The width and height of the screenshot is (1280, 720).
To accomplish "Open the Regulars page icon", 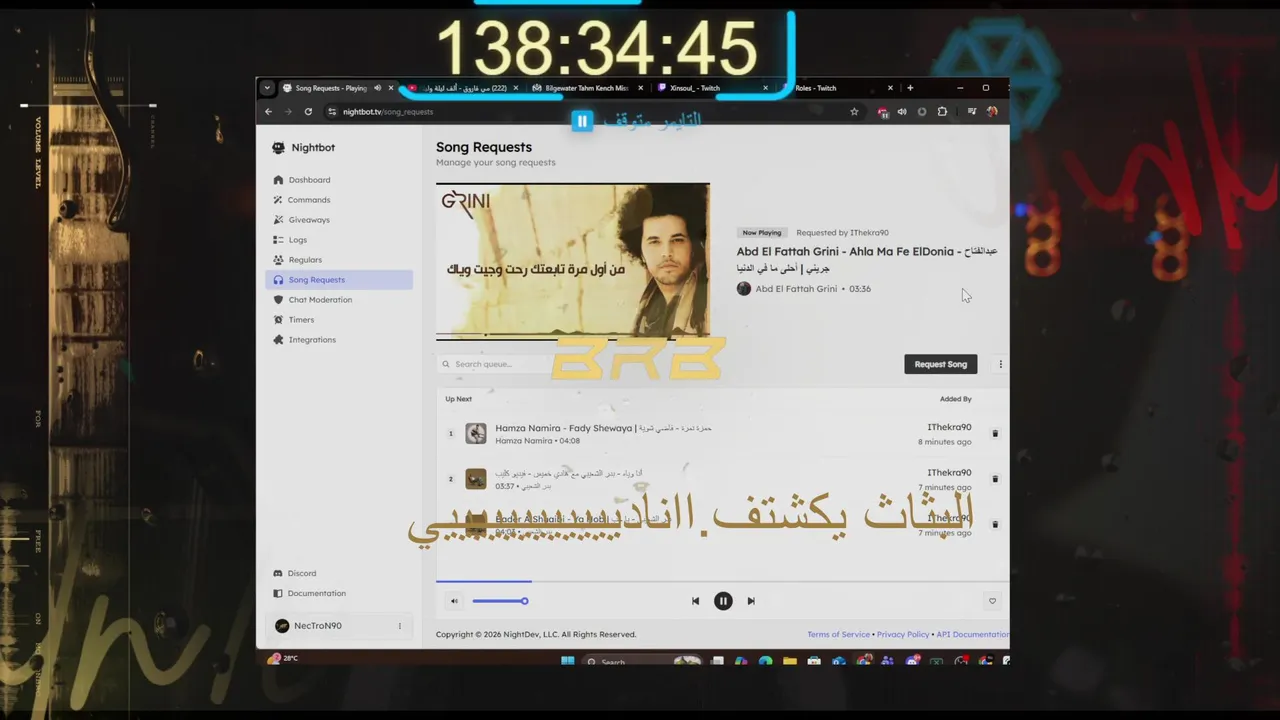I will pos(278,260).
